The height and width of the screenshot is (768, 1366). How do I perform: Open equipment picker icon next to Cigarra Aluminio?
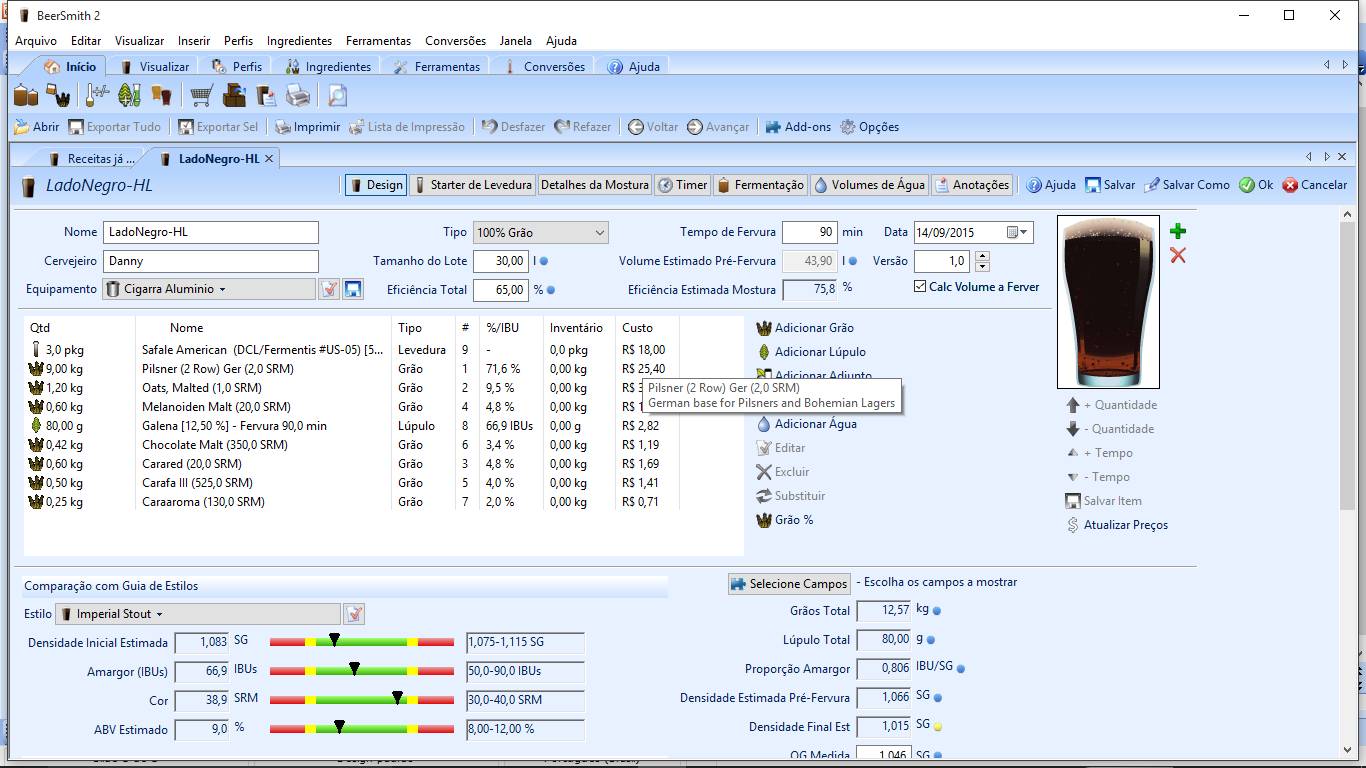tap(329, 289)
